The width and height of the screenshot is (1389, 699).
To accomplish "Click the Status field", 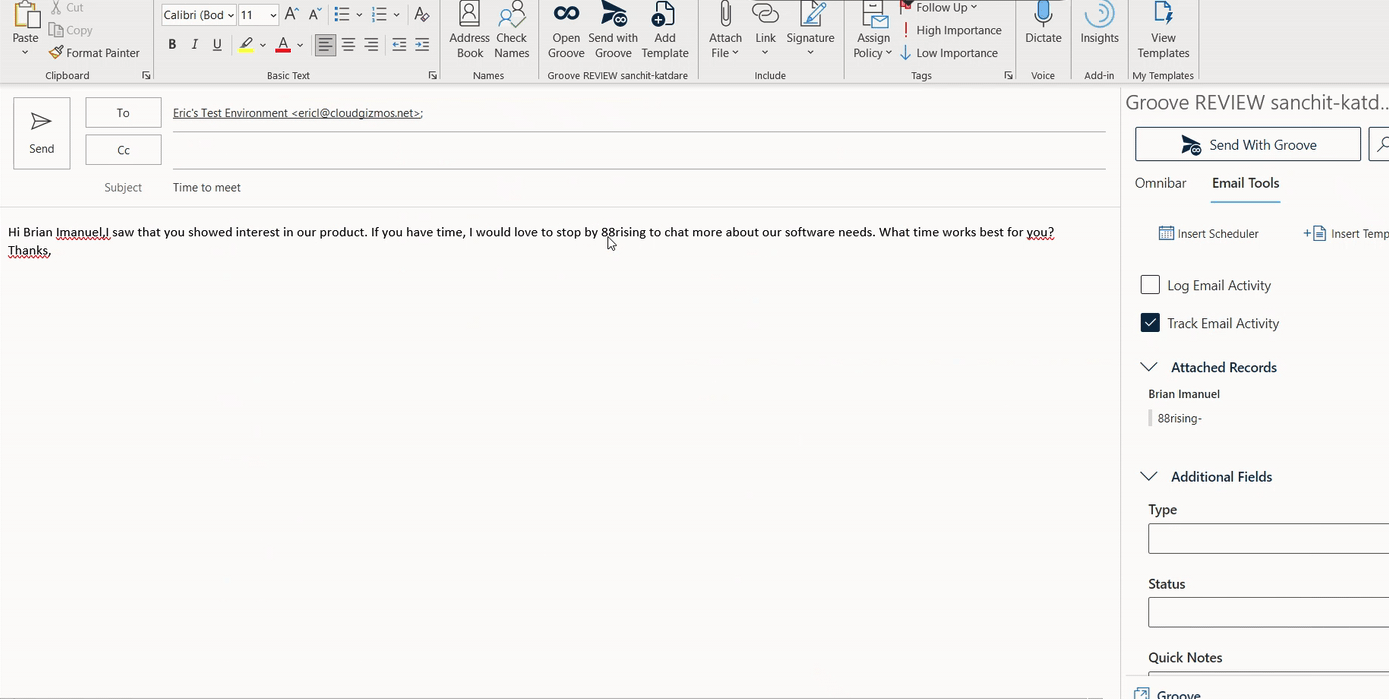I will pos(1268,612).
